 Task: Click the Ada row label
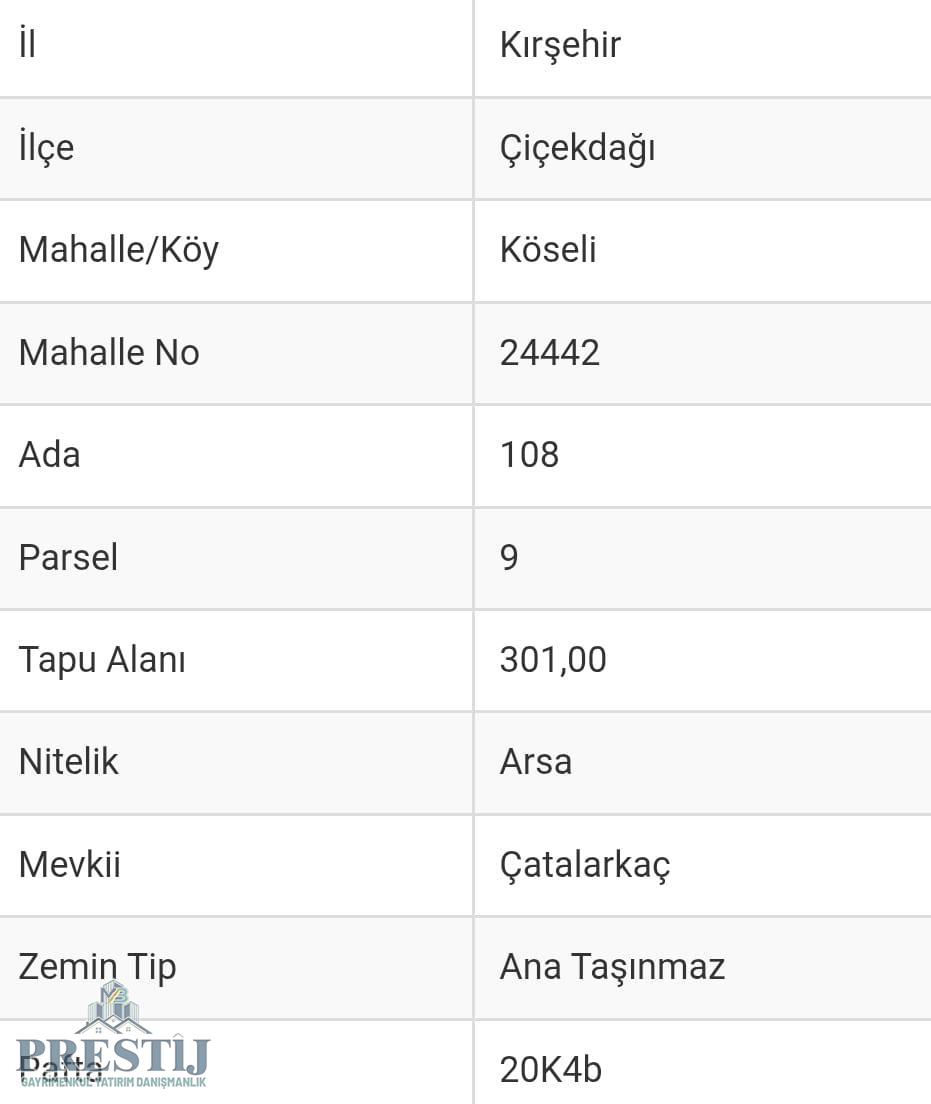pos(49,455)
